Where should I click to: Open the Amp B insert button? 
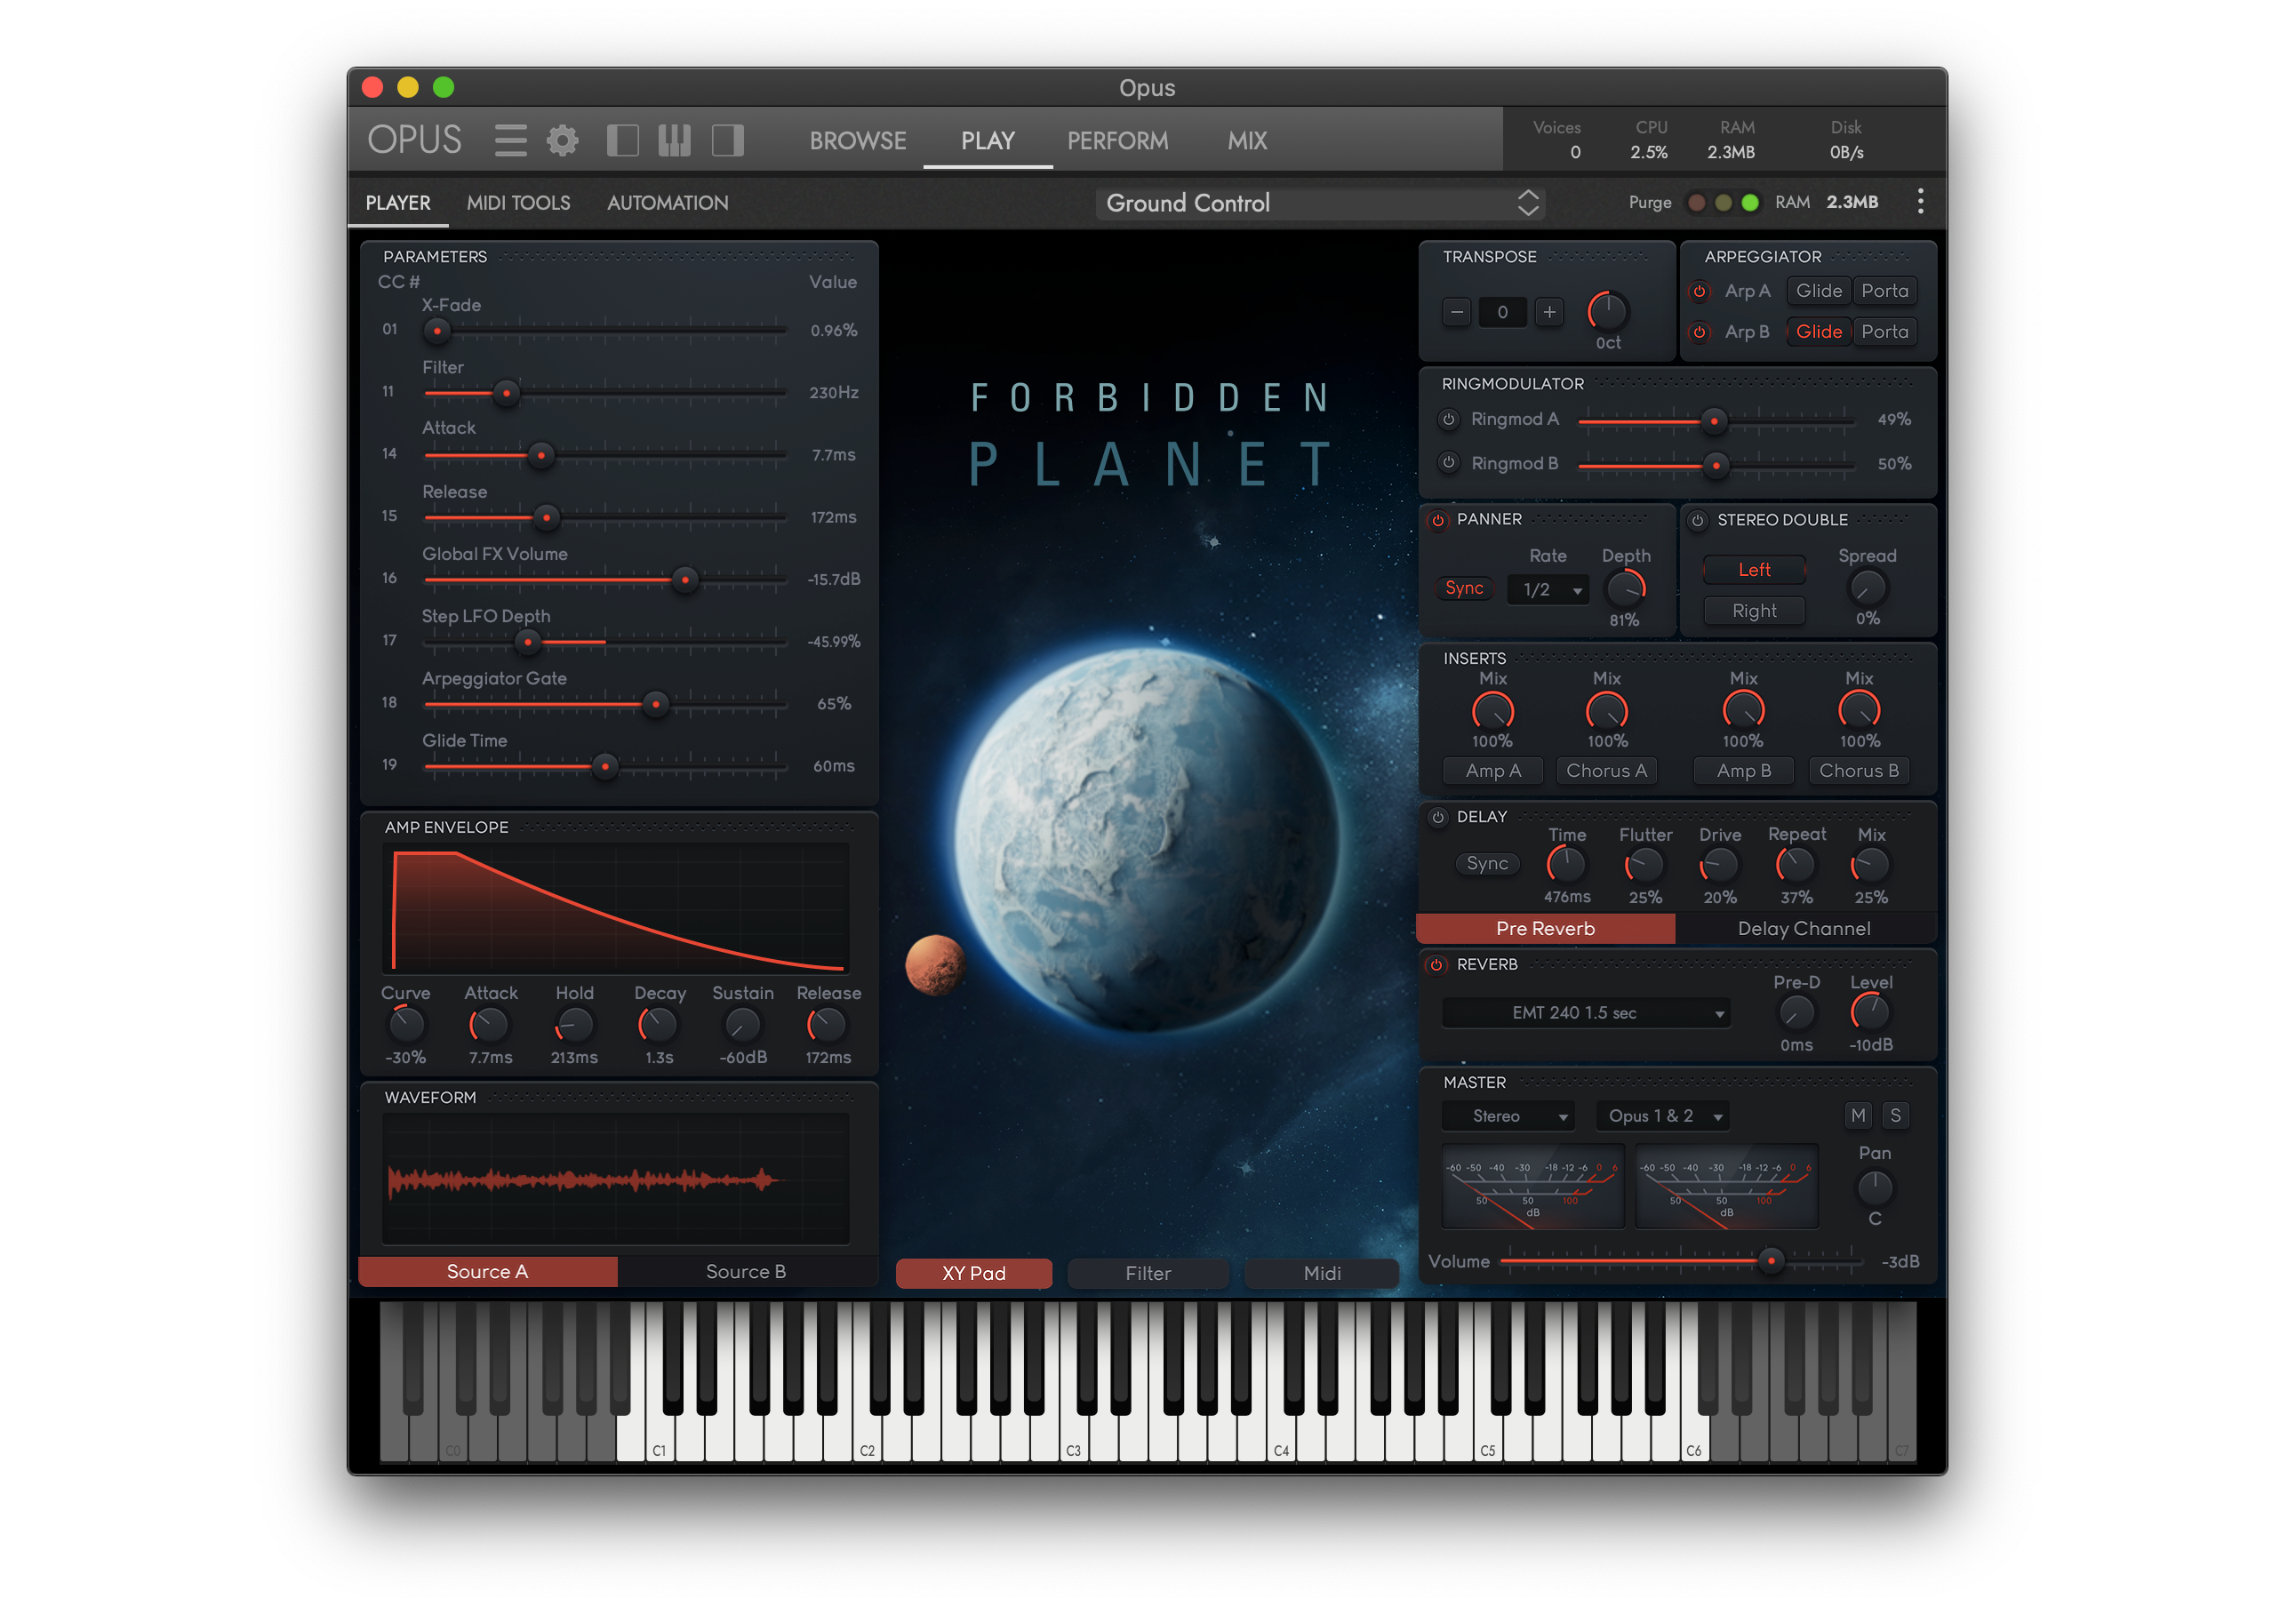tap(1743, 771)
